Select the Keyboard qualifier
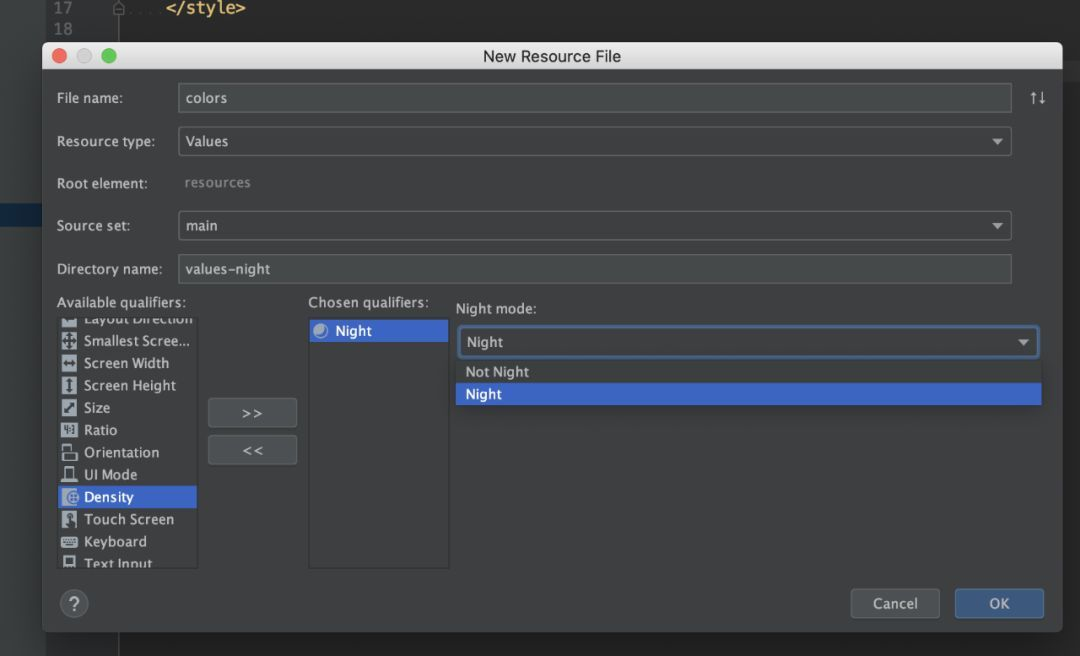This screenshot has width=1080, height=656. pyautogui.click(x=115, y=541)
